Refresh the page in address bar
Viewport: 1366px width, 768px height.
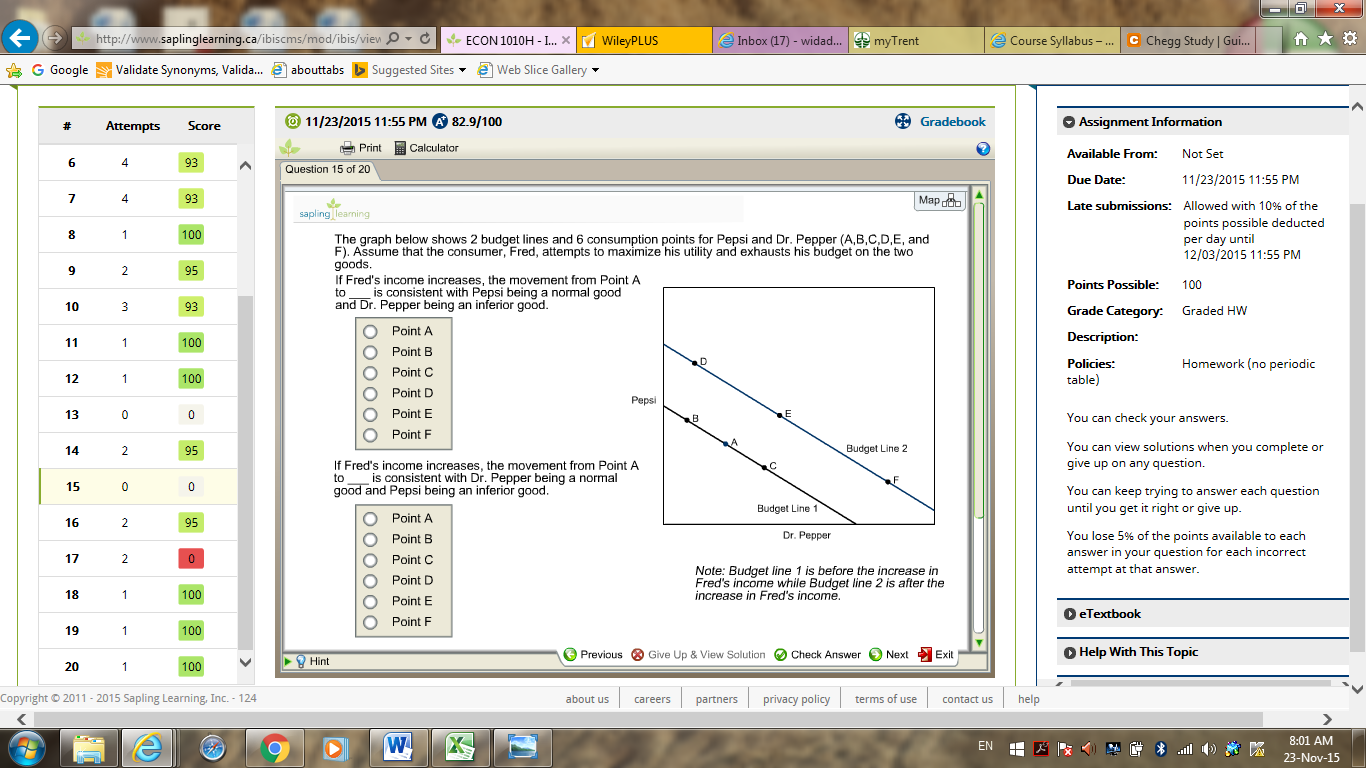coord(426,39)
